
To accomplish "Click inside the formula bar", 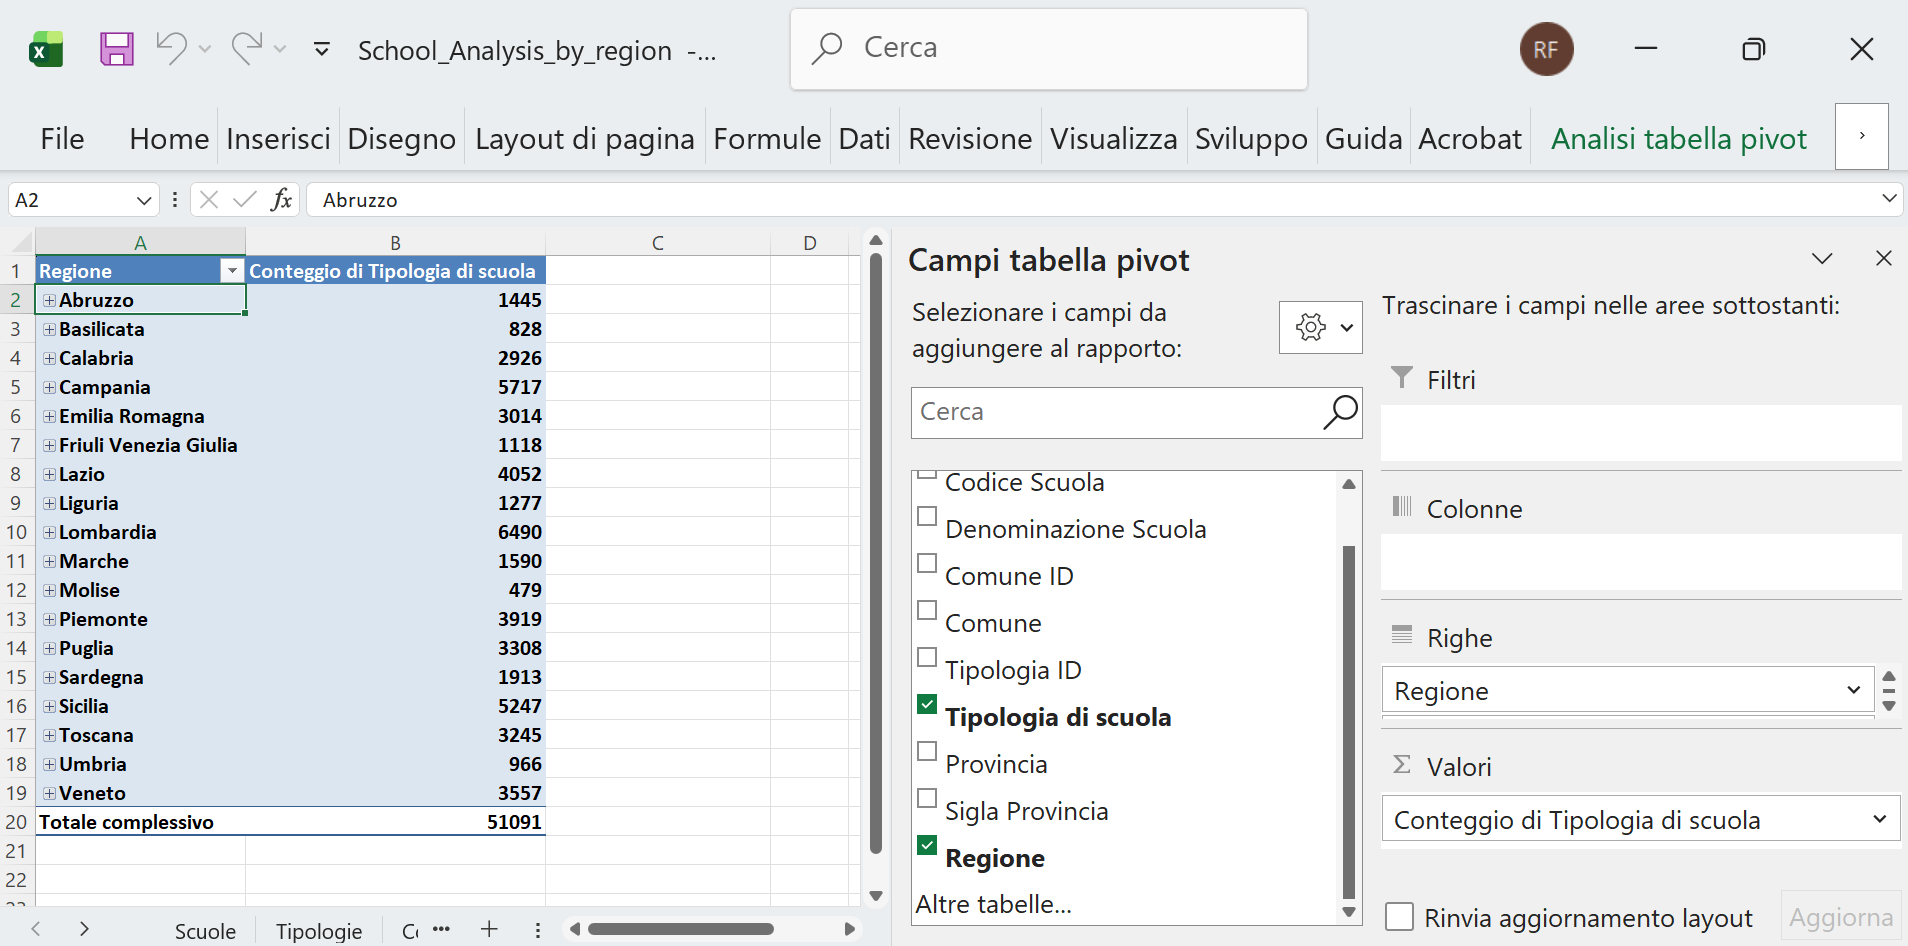I will coord(700,199).
